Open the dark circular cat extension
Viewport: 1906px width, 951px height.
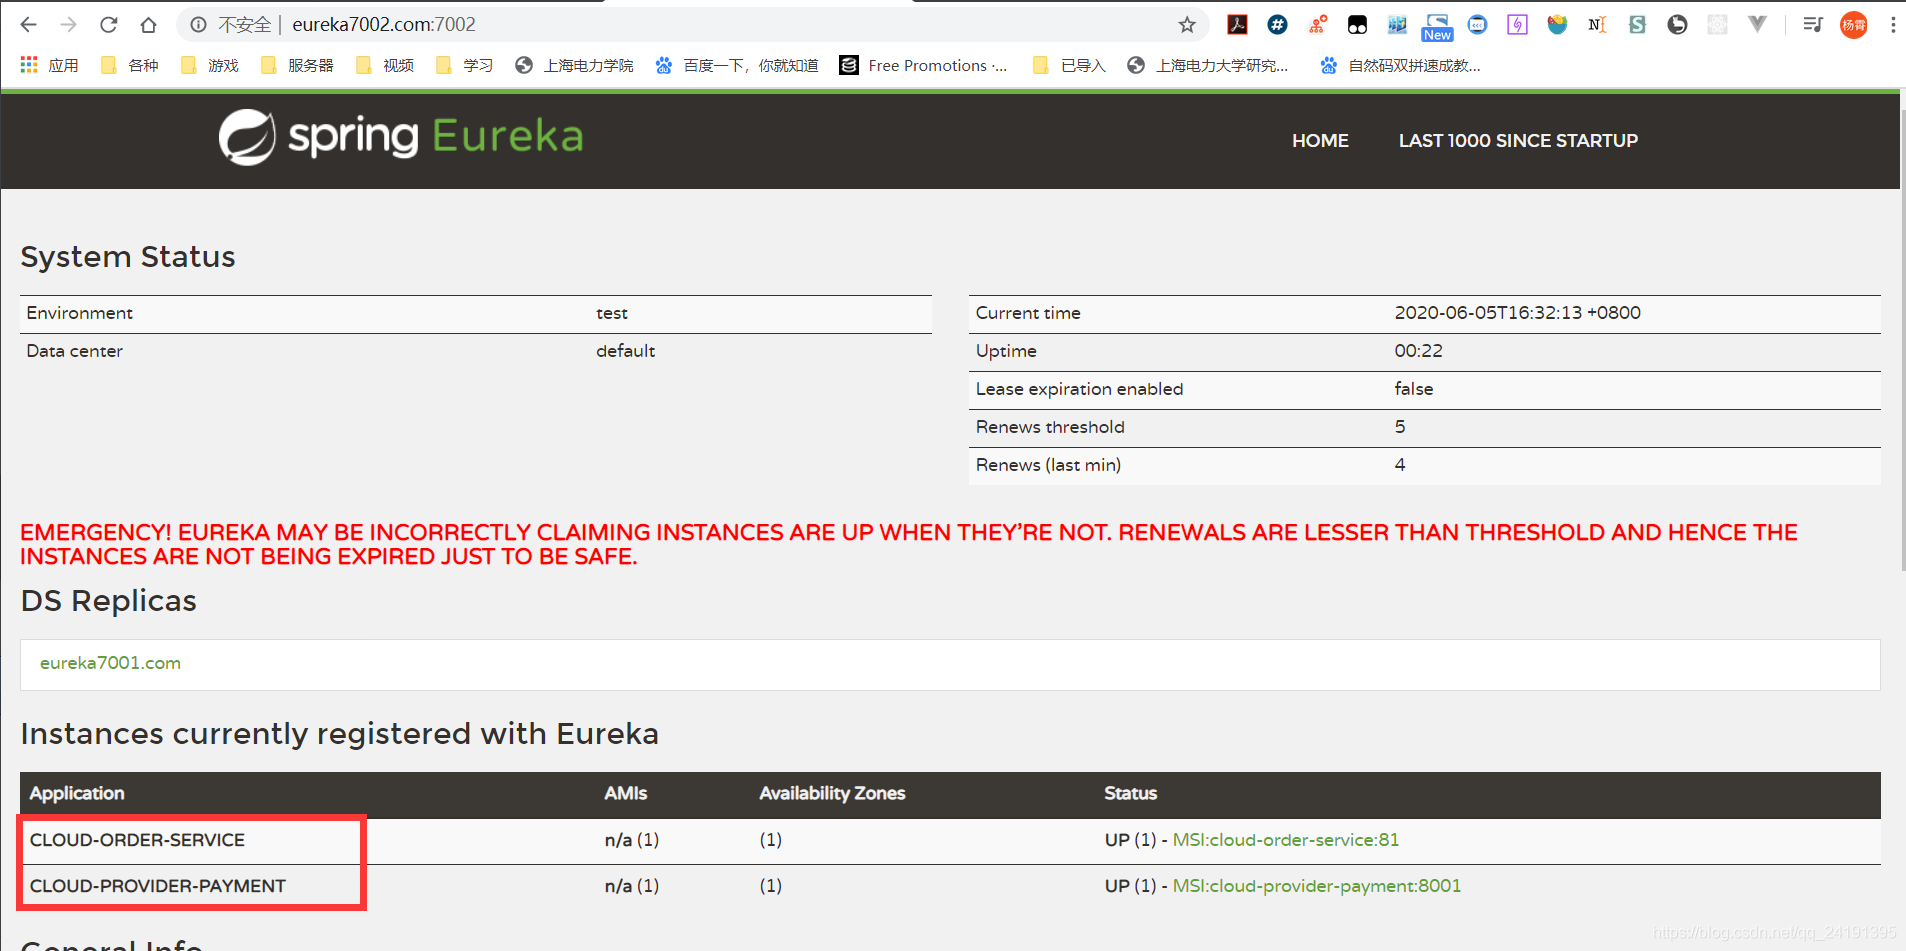1677,25
